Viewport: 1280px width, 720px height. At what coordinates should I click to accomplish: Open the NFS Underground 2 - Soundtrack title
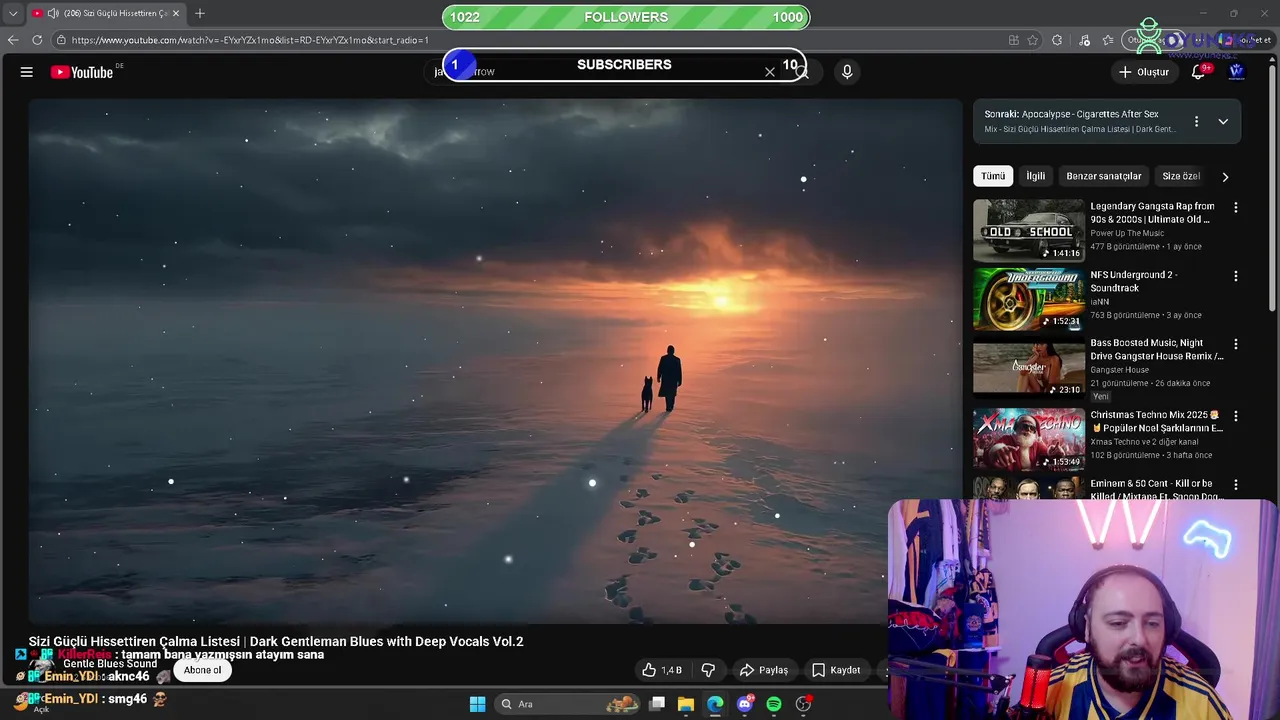click(1133, 281)
